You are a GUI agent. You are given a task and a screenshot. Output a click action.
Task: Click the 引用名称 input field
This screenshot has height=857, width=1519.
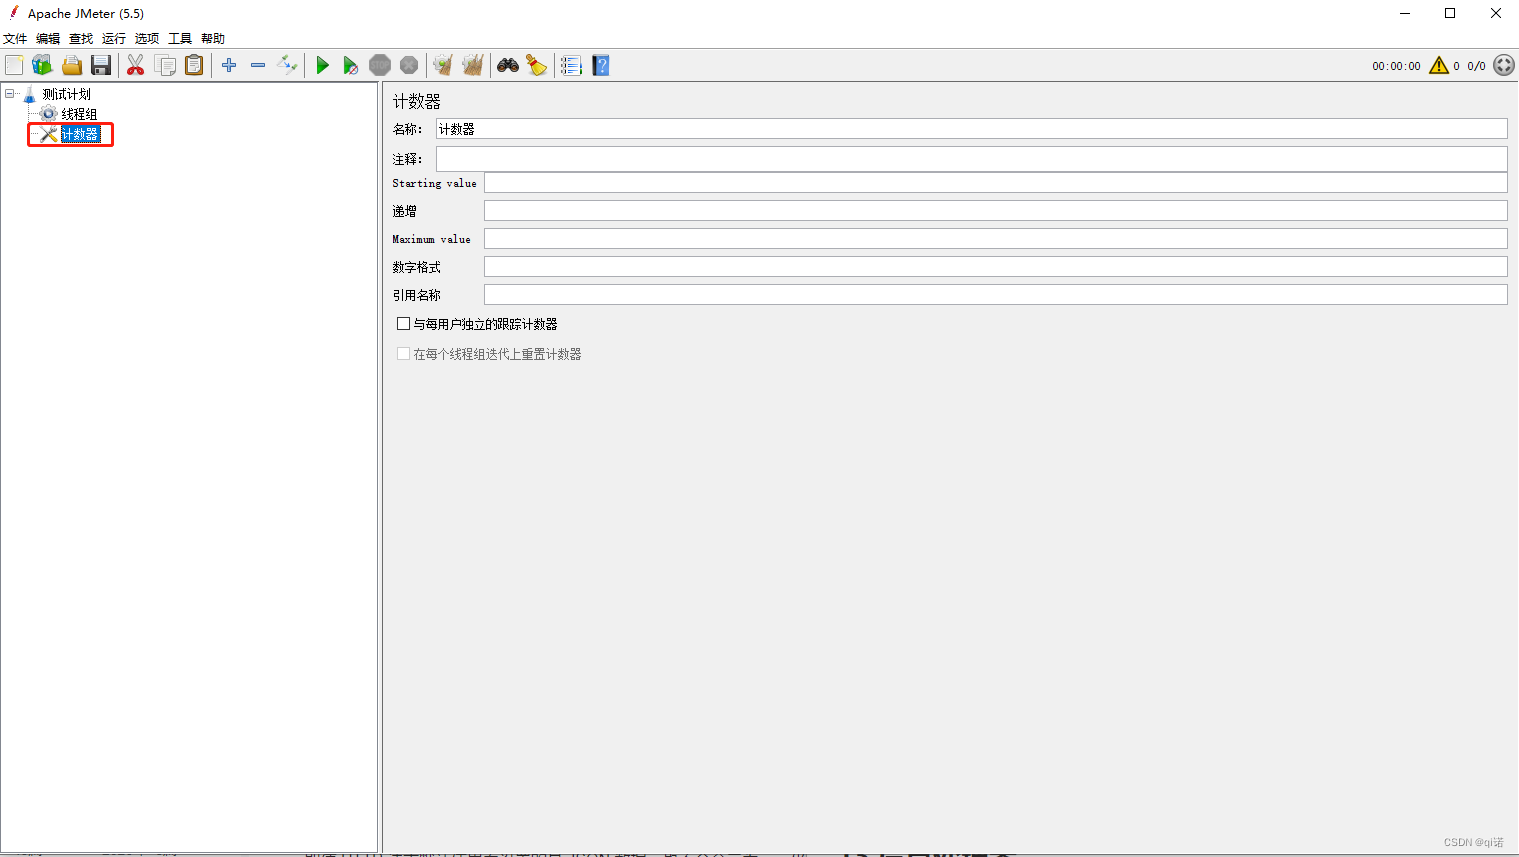tap(995, 295)
